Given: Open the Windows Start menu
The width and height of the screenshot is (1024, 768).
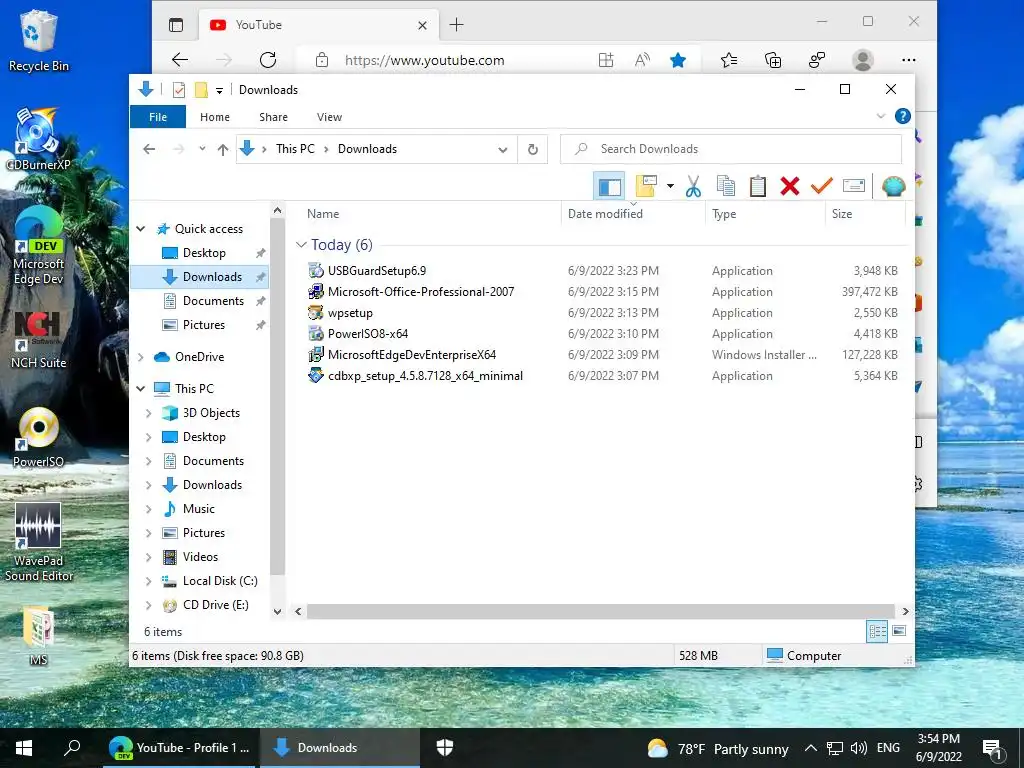Looking at the screenshot, I should tap(24, 748).
